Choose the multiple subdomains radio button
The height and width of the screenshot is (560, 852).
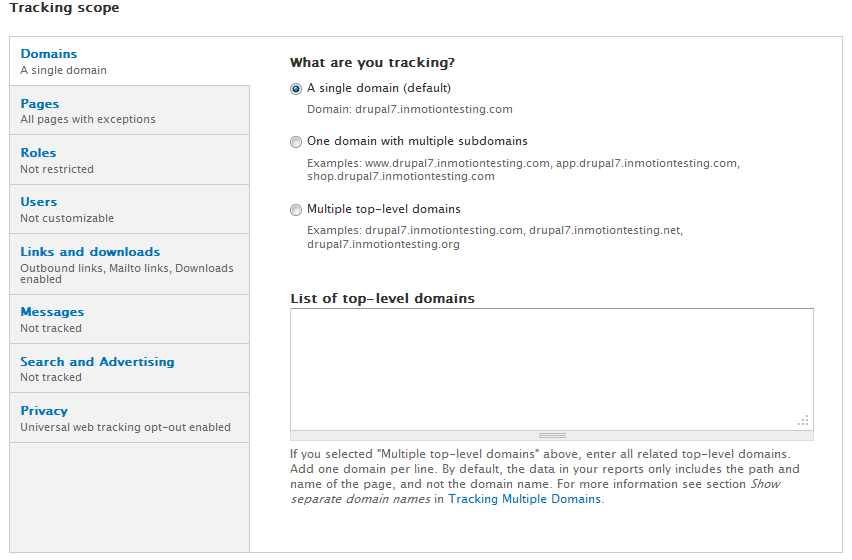296,142
